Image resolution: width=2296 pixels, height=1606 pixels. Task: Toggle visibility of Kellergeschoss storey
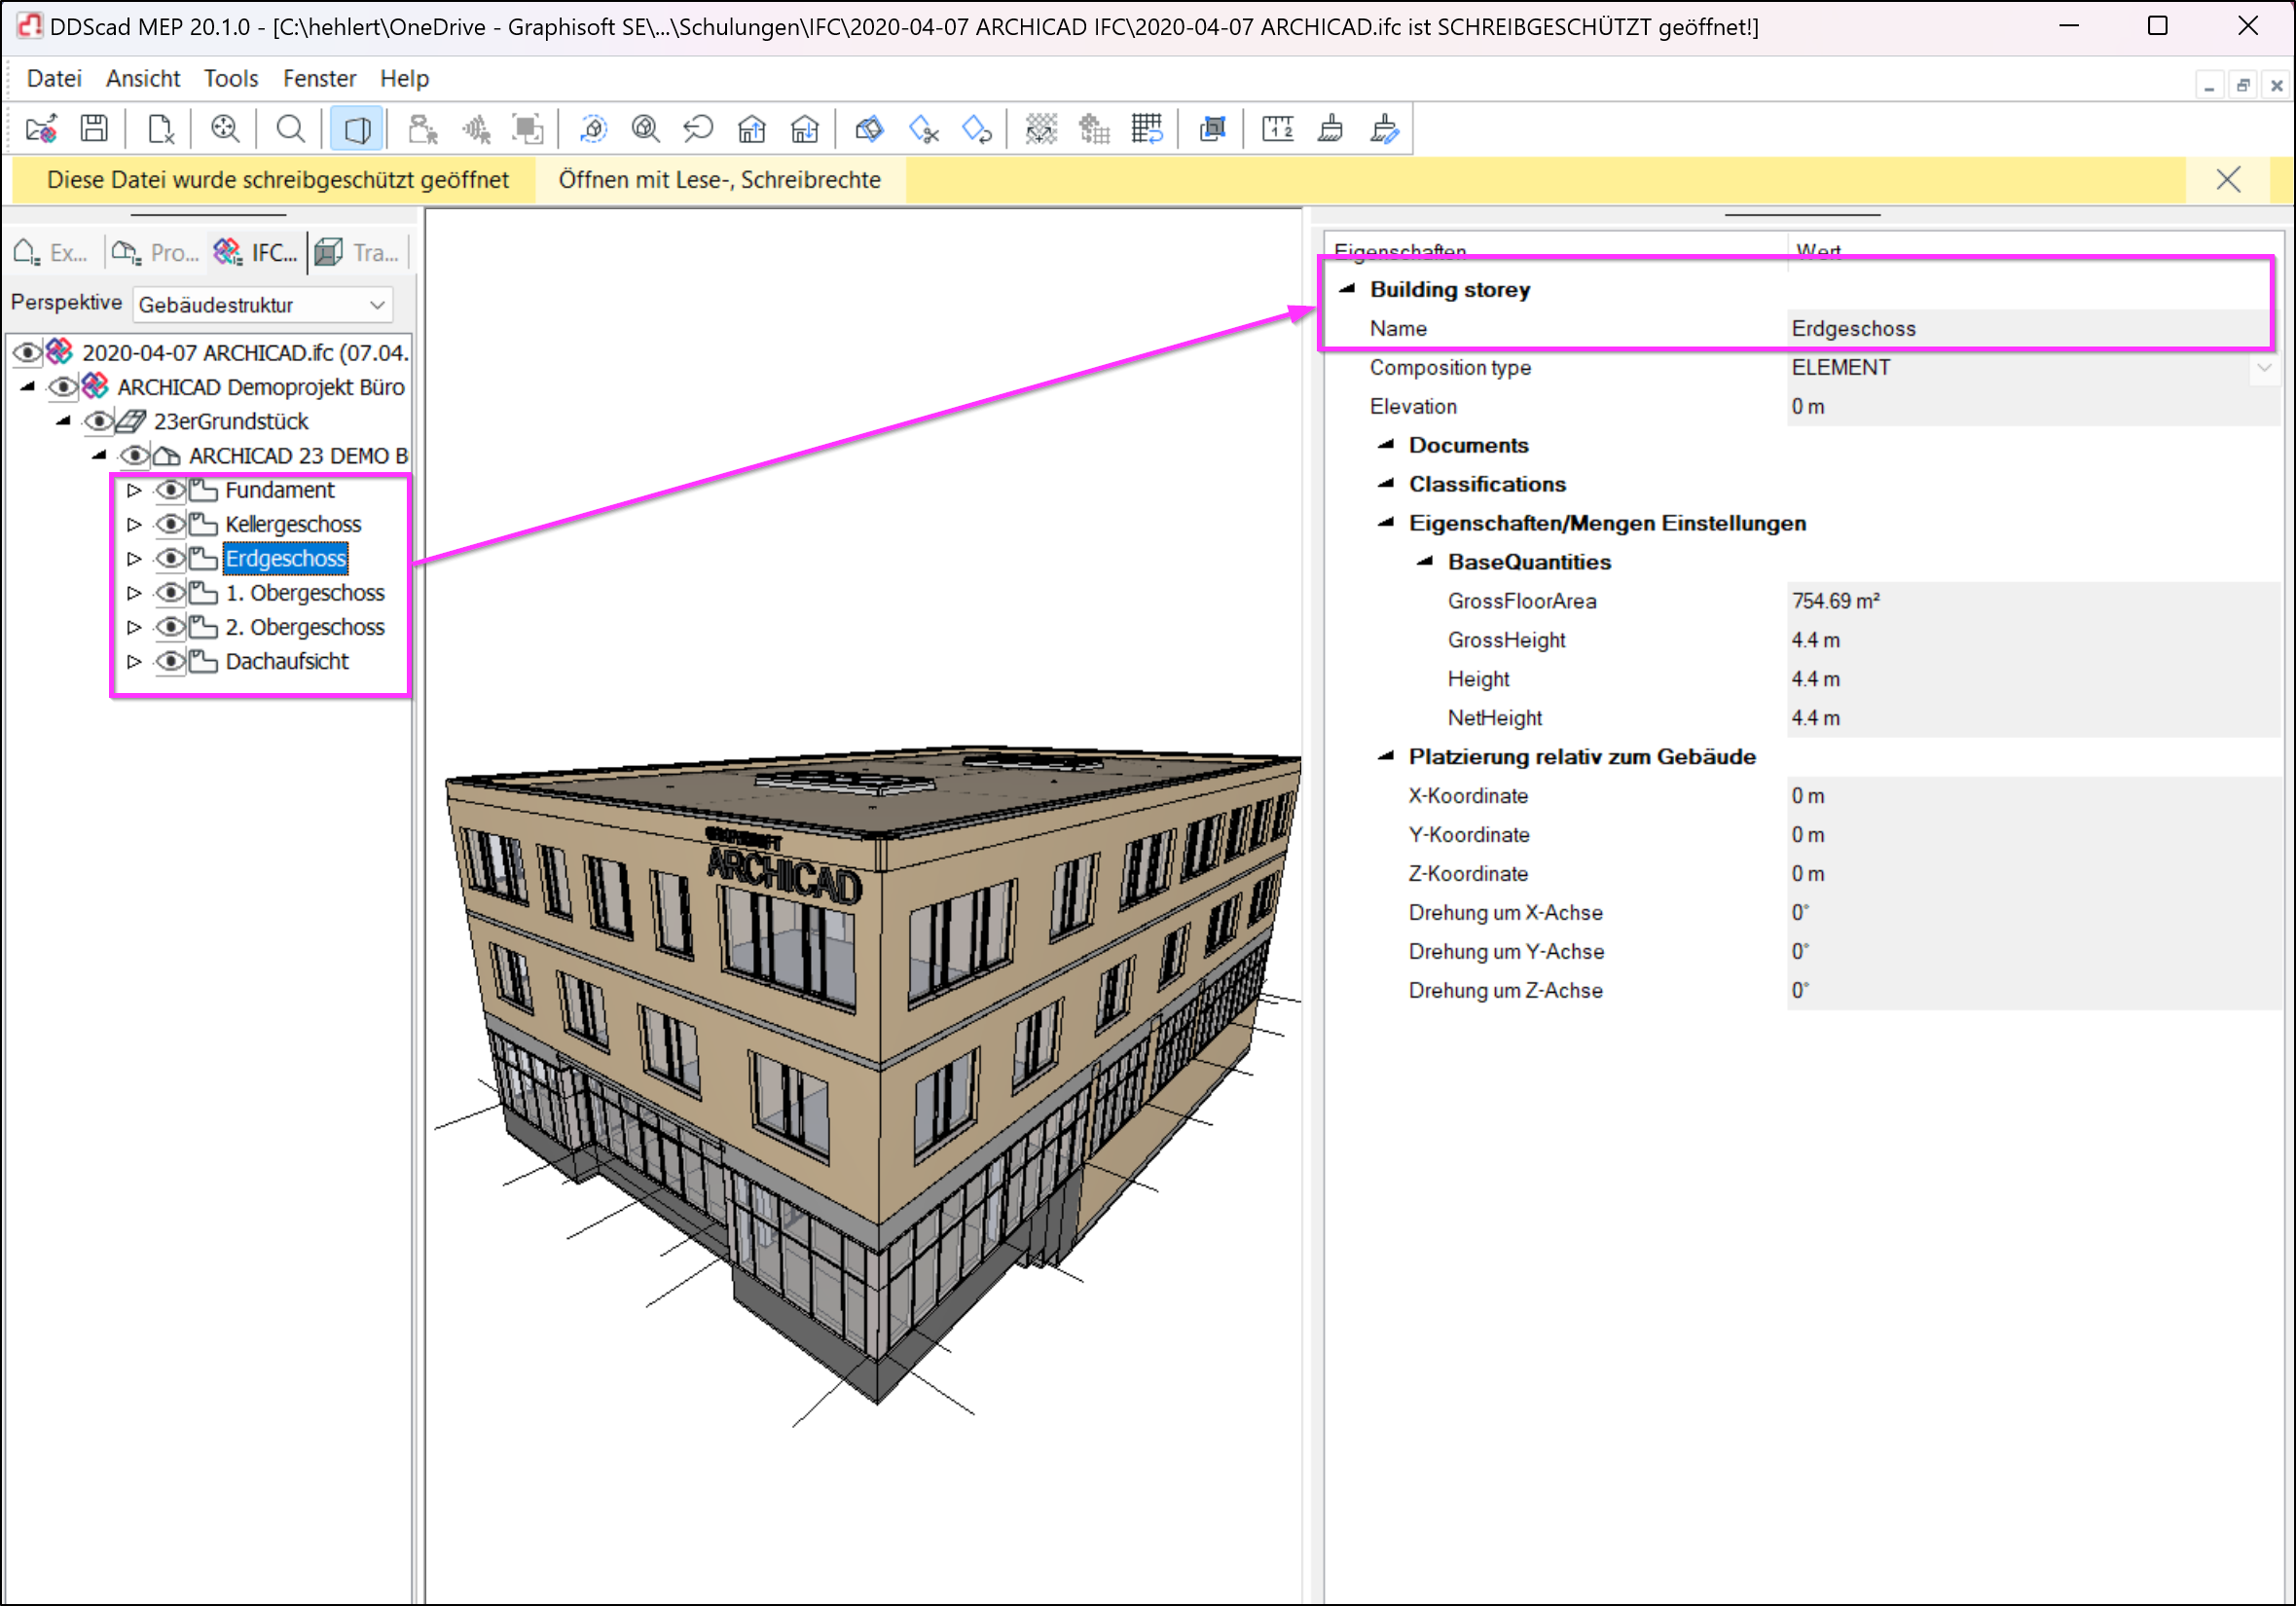pos(170,524)
